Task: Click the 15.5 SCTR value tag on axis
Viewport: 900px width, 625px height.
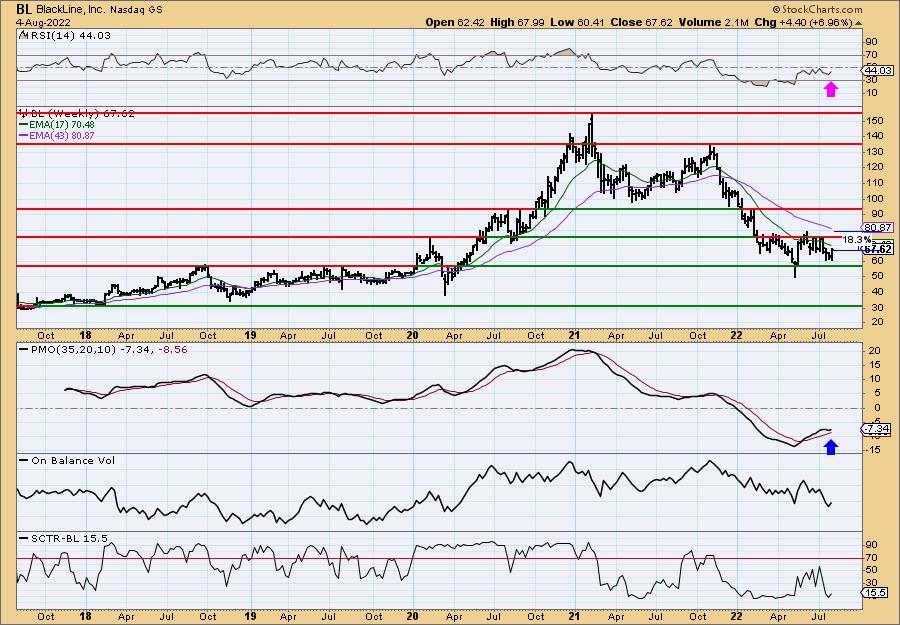Action: pyautogui.click(x=876, y=593)
